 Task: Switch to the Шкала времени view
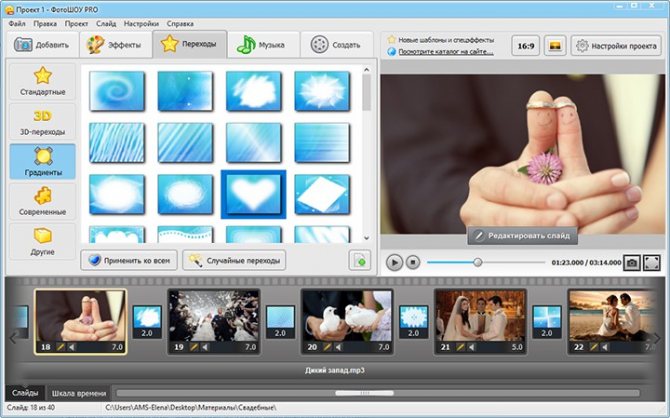pyautogui.click(x=77, y=392)
